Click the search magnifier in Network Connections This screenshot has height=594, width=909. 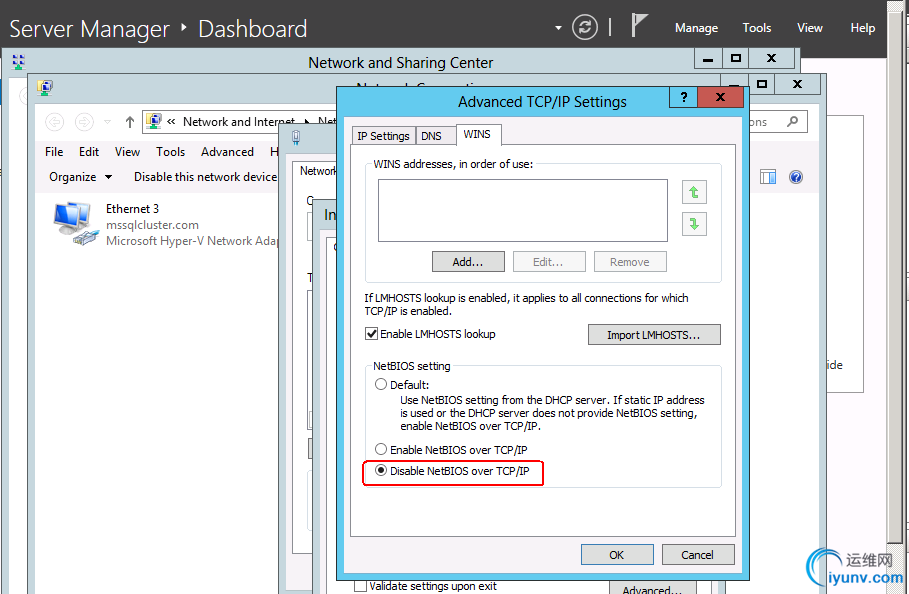tap(792, 122)
